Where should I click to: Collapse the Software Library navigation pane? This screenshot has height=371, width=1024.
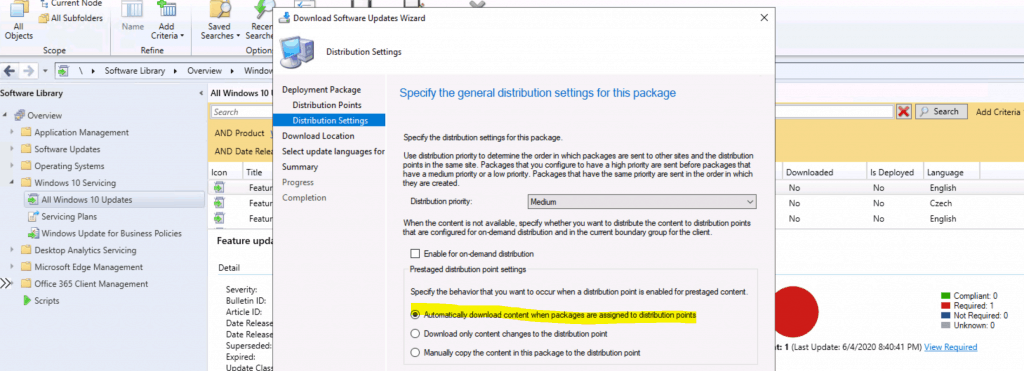click(x=200, y=94)
